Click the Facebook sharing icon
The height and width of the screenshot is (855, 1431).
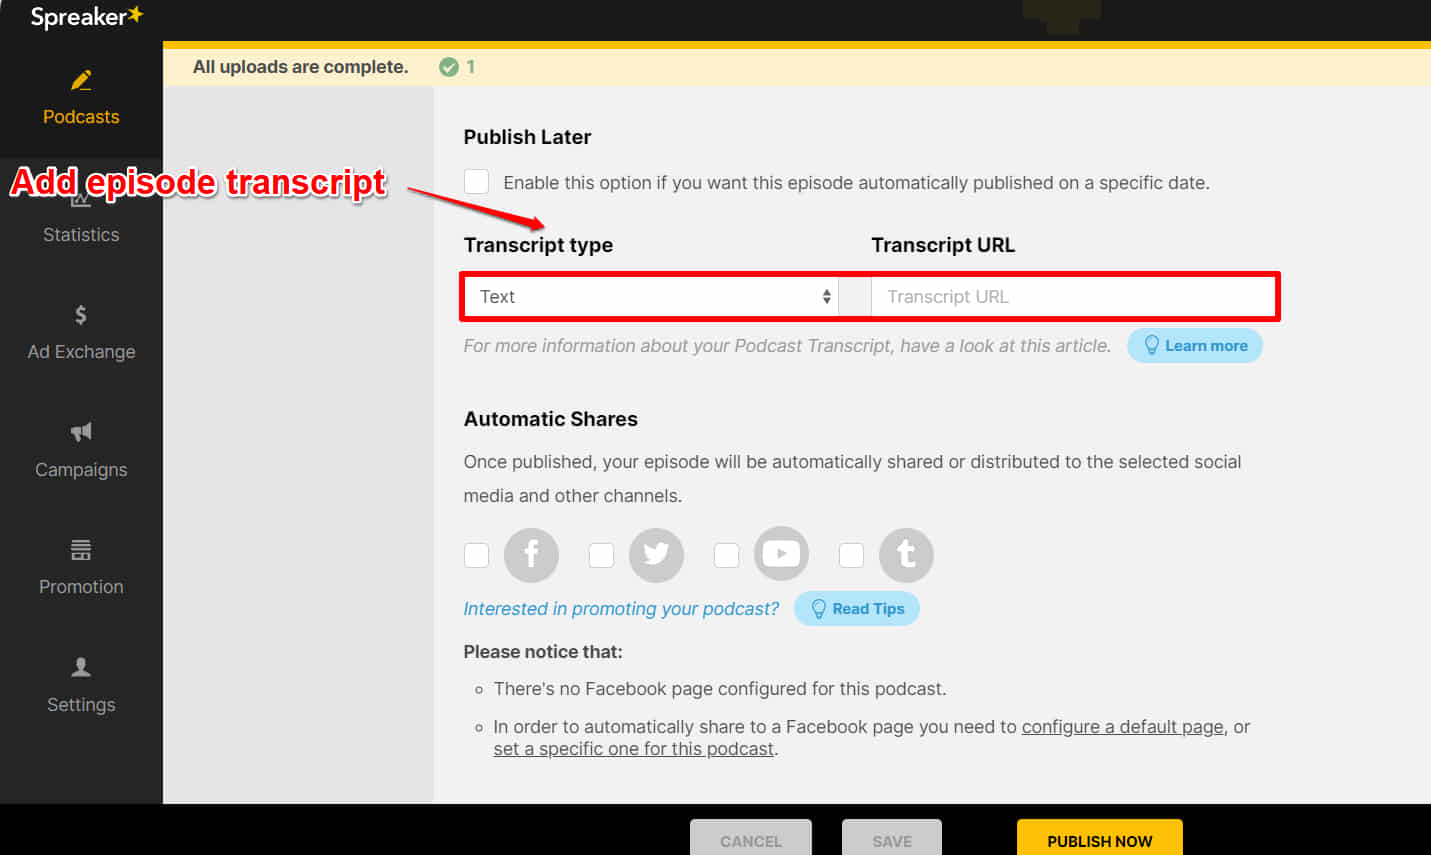(x=531, y=554)
